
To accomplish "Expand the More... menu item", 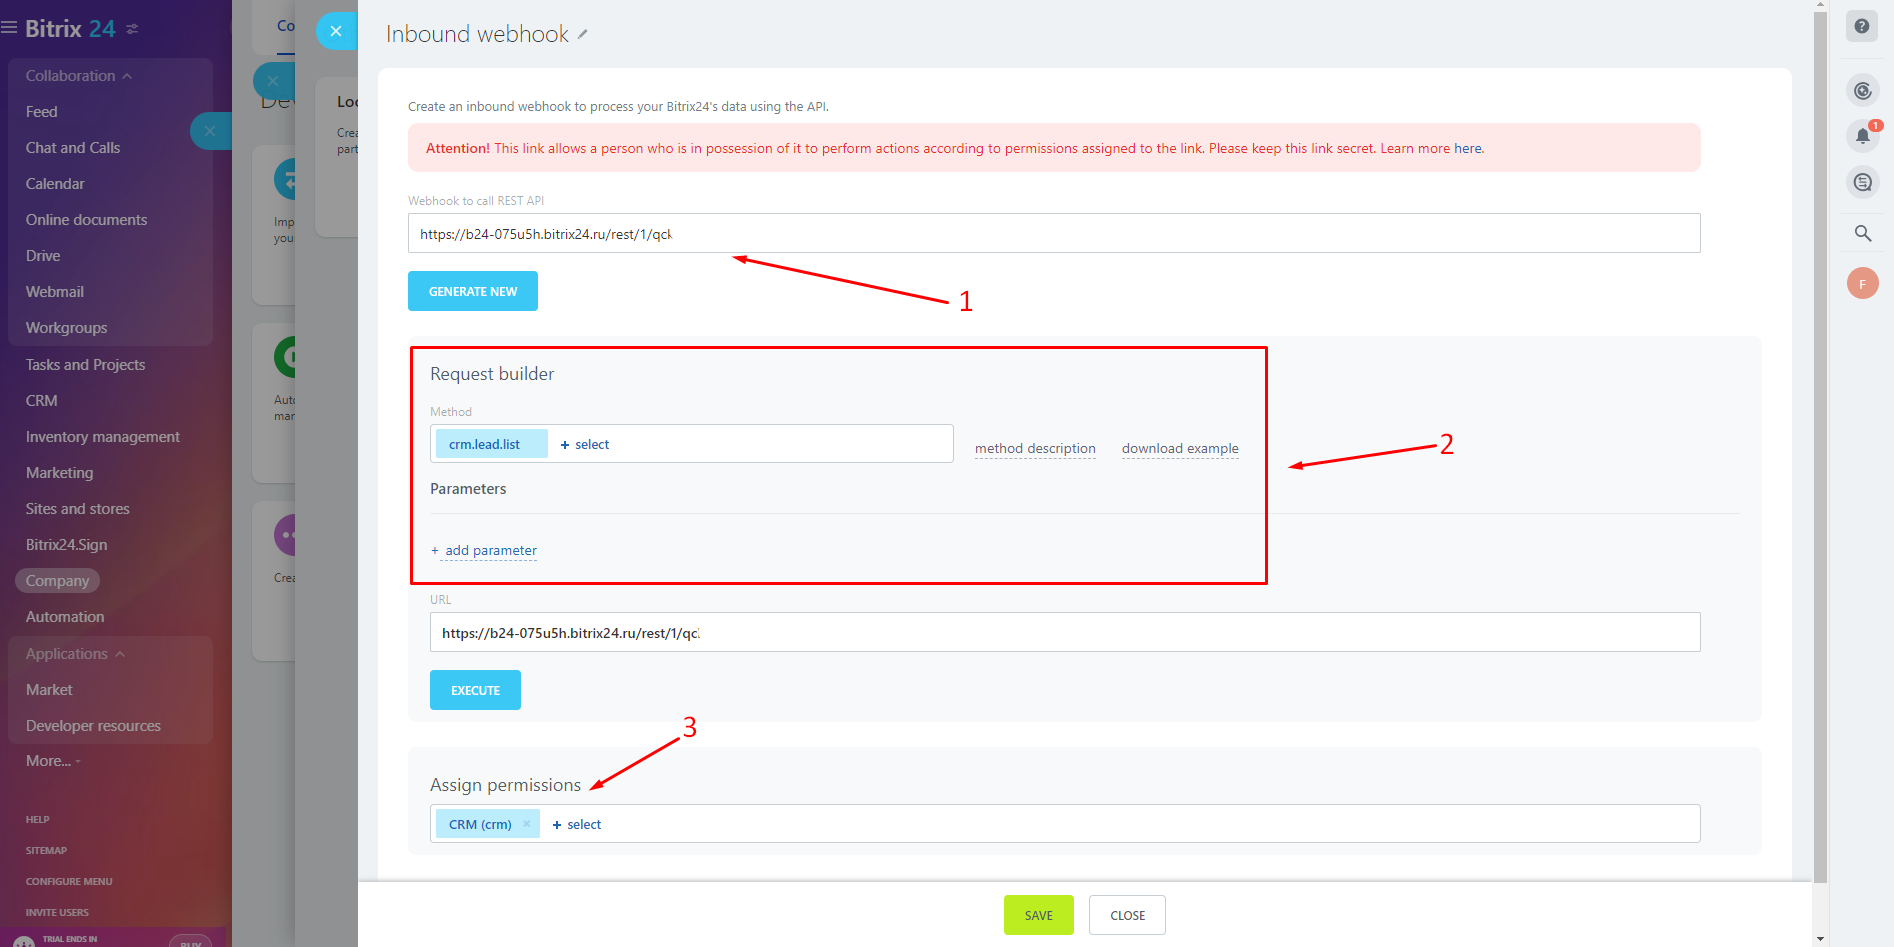I will click(50, 760).
